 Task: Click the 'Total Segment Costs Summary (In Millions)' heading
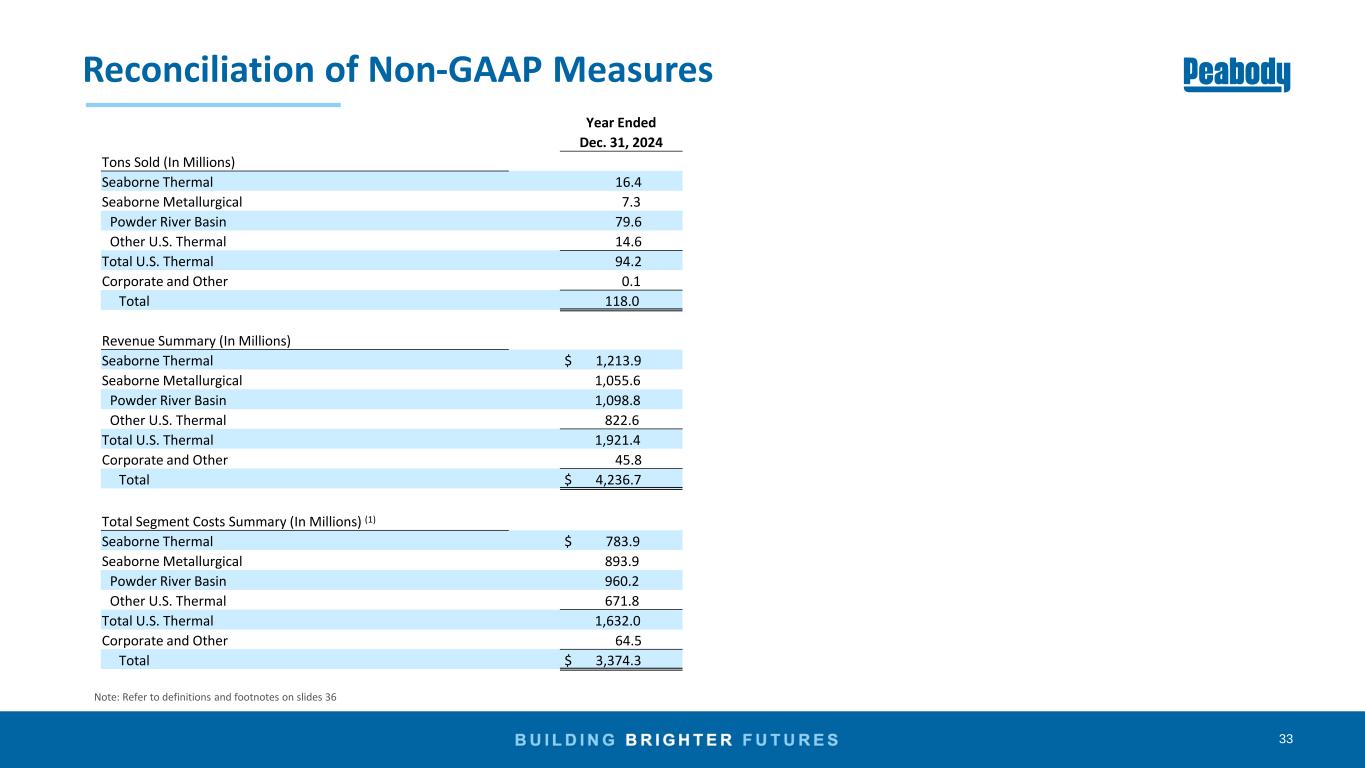(x=239, y=521)
